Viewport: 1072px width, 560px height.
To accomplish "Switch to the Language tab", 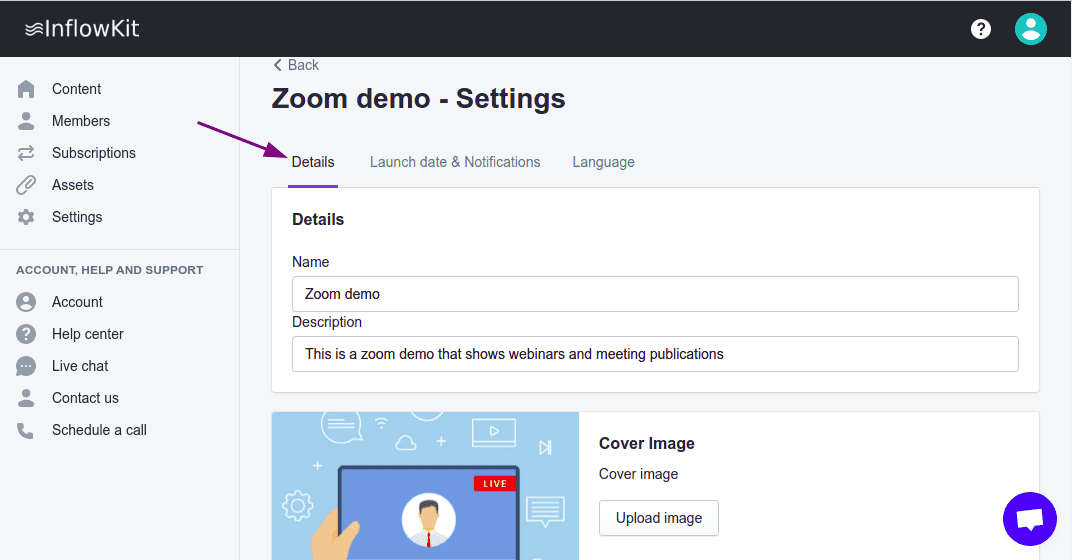I will pyautogui.click(x=603, y=162).
